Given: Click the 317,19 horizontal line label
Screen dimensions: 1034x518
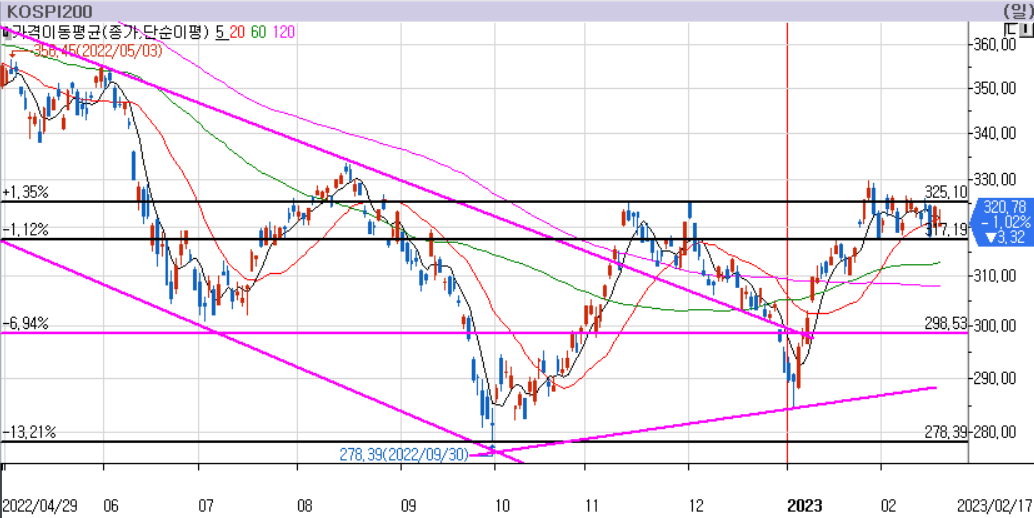Looking at the screenshot, I should [x=945, y=230].
